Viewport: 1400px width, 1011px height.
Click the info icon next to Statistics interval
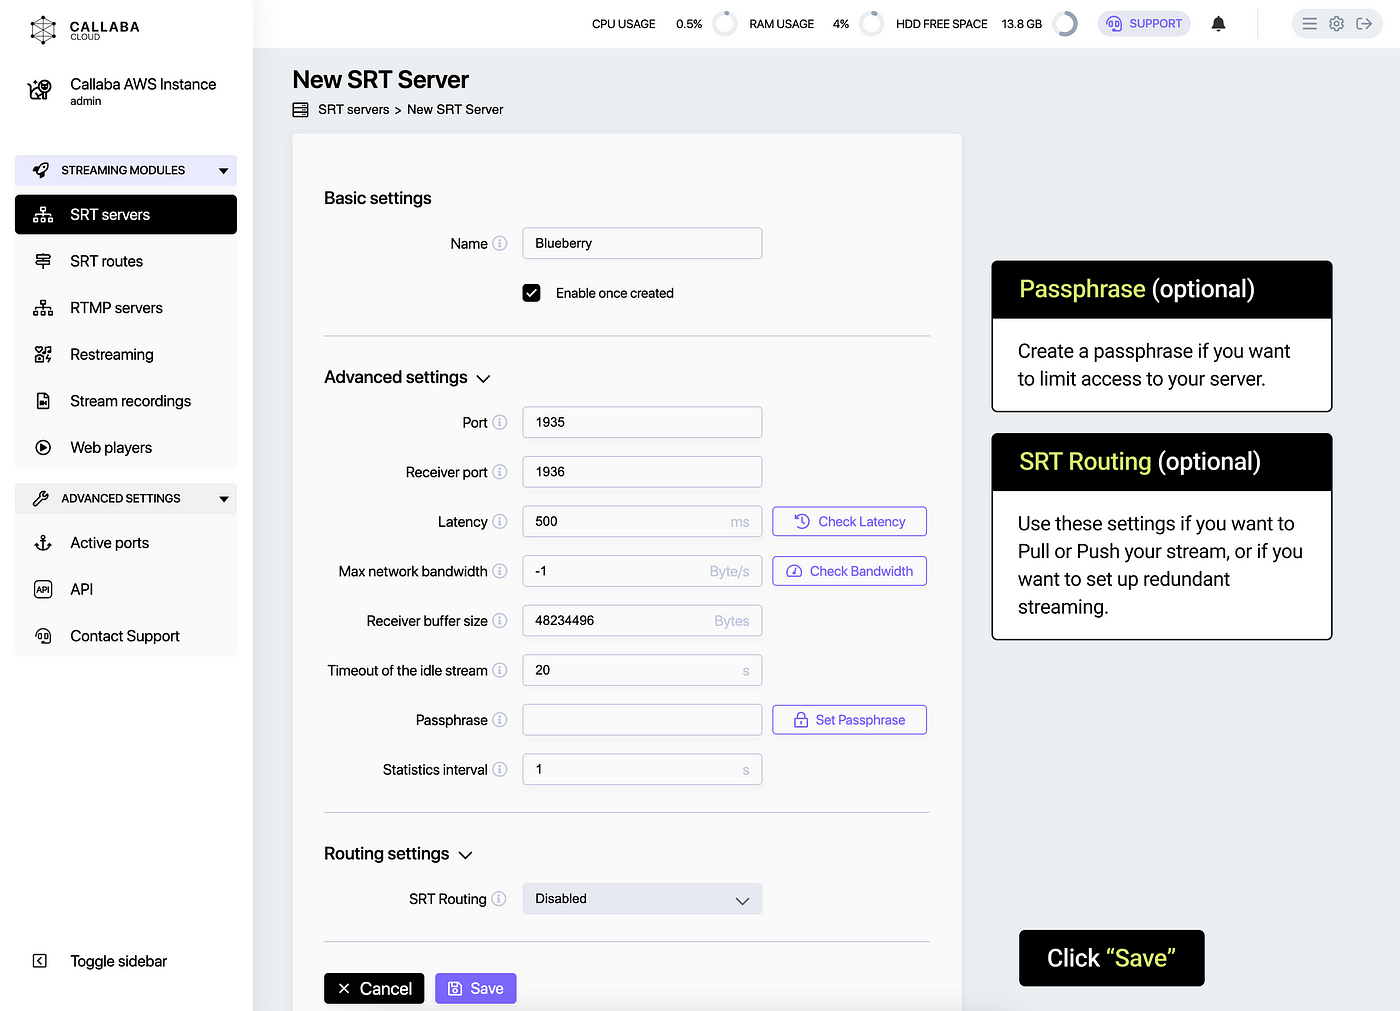coord(500,769)
